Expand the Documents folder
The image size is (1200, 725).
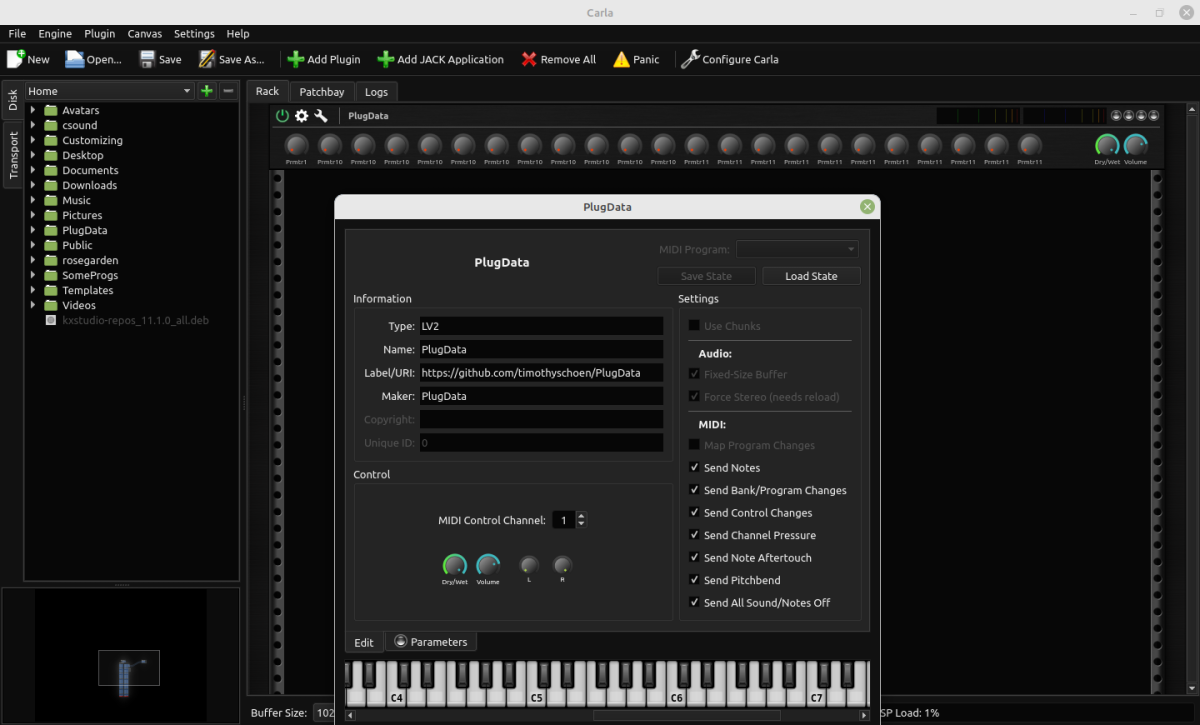(x=33, y=170)
